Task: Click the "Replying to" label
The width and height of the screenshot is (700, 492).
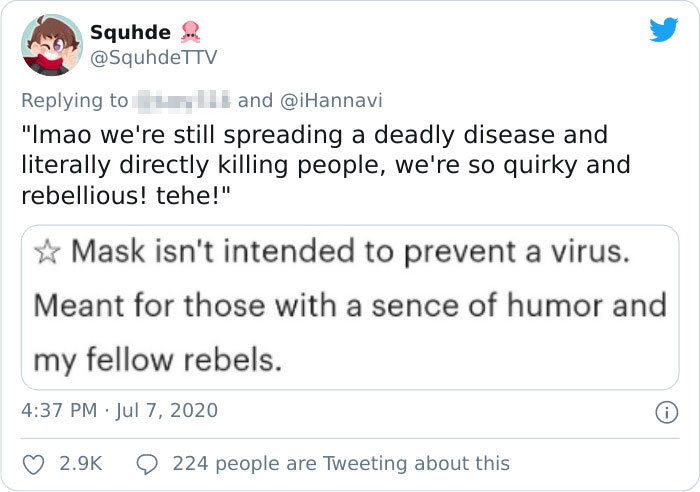Action: tap(74, 100)
